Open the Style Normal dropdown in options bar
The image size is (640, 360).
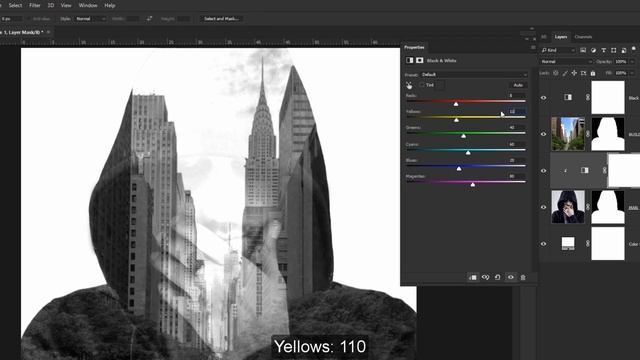(x=91, y=19)
